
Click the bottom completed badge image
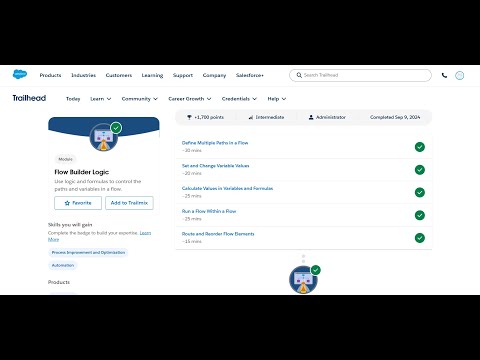click(303, 279)
